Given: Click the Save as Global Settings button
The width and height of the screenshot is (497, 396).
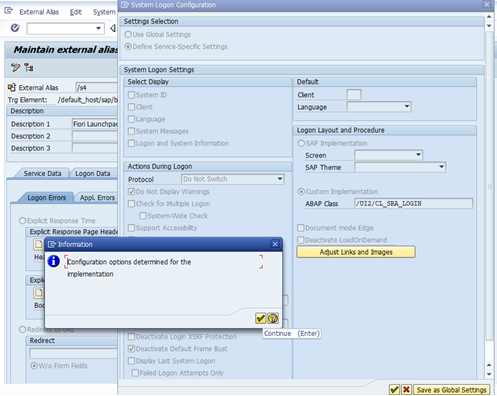Looking at the screenshot, I should (452, 390).
